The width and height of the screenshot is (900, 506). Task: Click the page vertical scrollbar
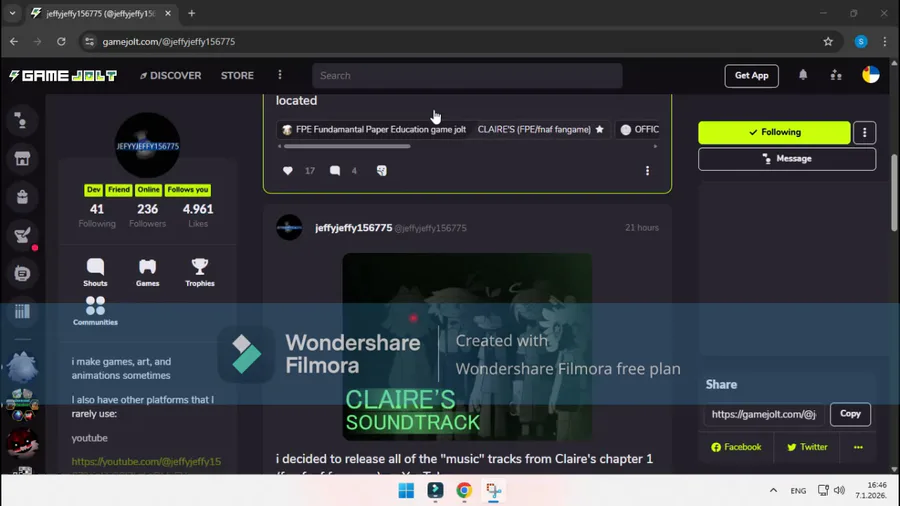point(894,193)
